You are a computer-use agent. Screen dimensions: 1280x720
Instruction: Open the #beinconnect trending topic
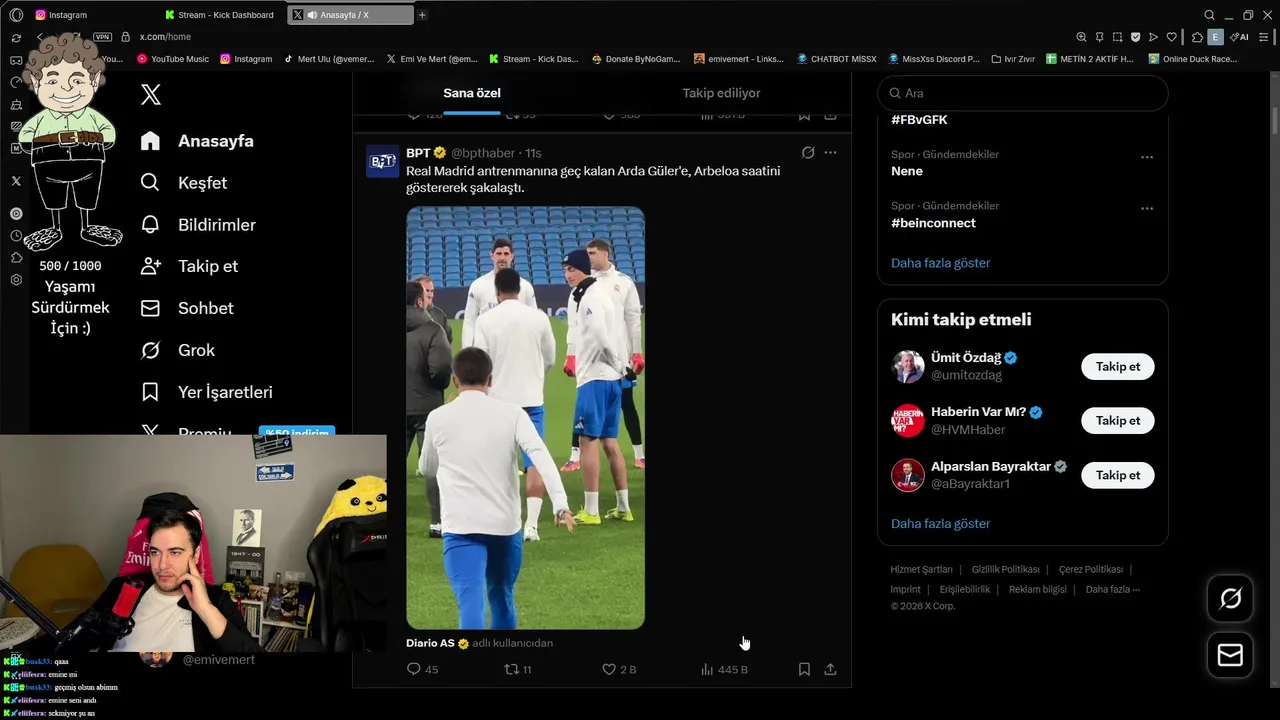pyautogui.click(x=933, y=223)
